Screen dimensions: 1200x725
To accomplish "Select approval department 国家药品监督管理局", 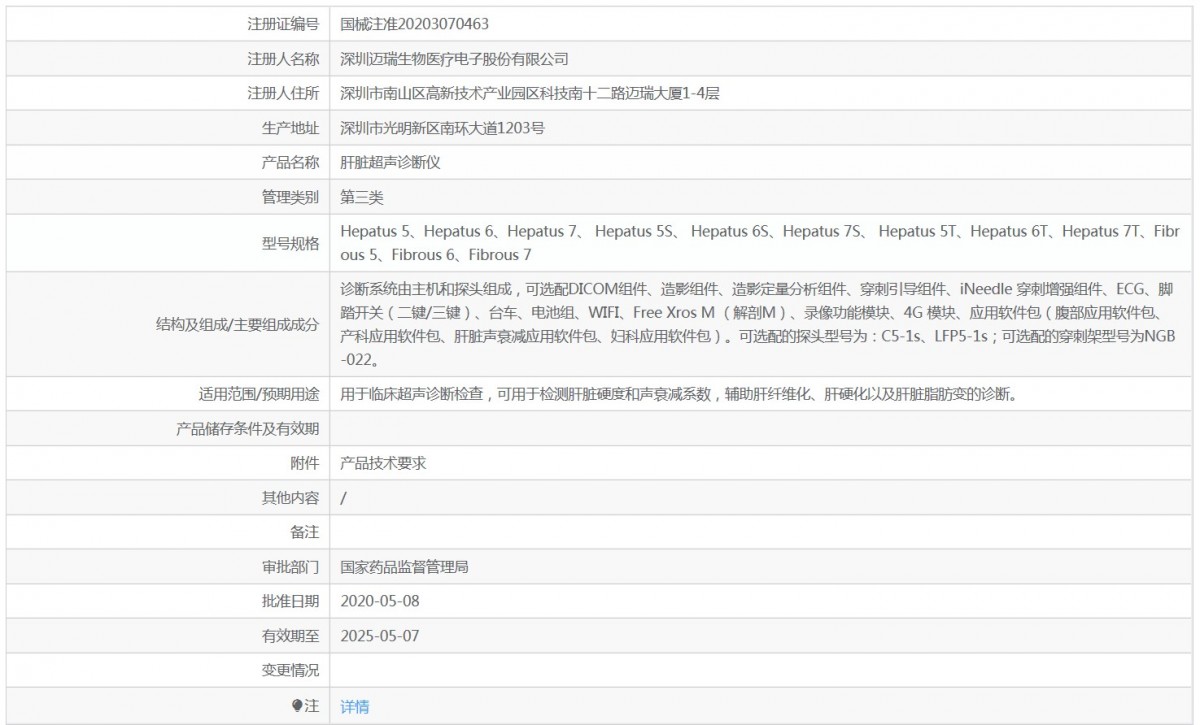I will click(x=405, y=567).
